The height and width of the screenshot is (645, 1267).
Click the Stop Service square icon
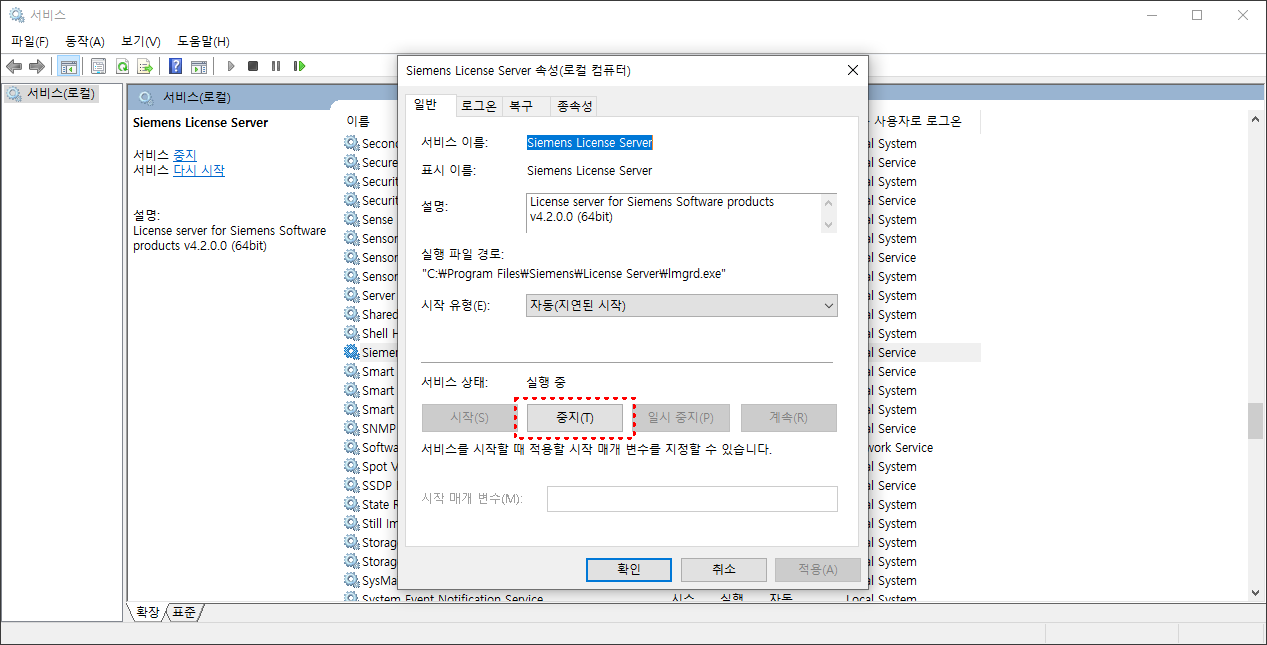(x=253, y=66)
